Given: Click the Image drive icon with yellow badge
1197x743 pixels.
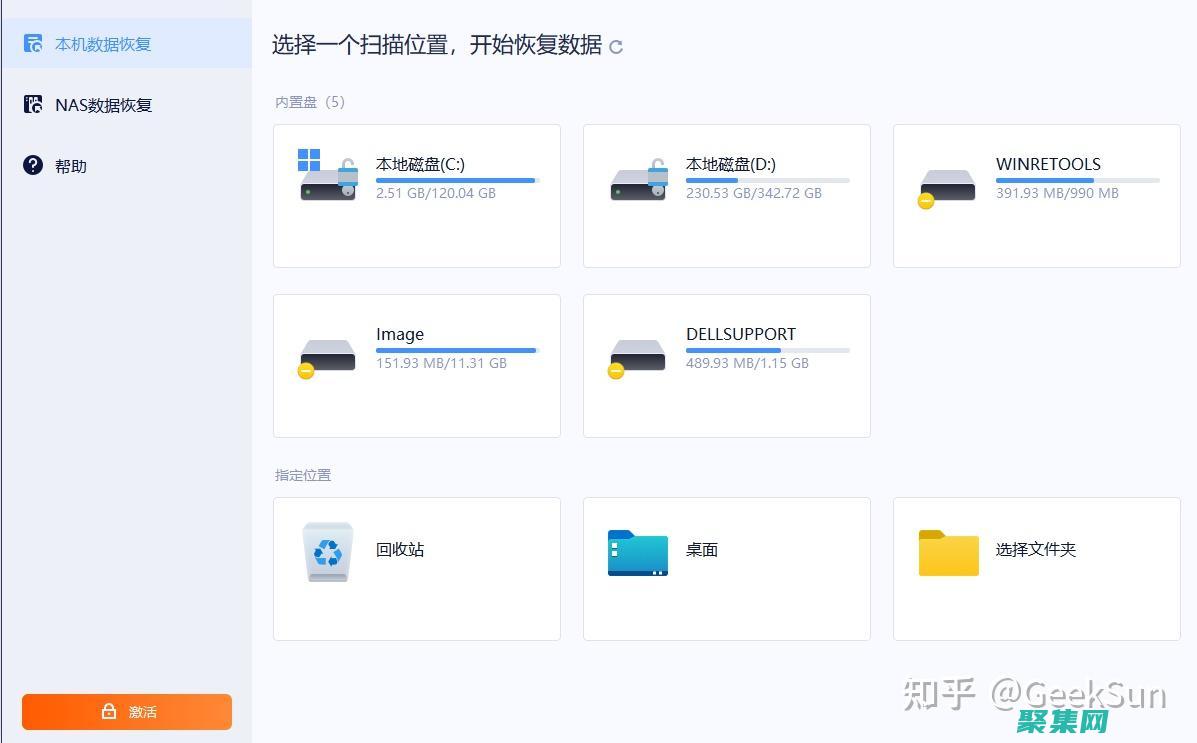Looking at the screenshot, I should click(x=327, y=356).
